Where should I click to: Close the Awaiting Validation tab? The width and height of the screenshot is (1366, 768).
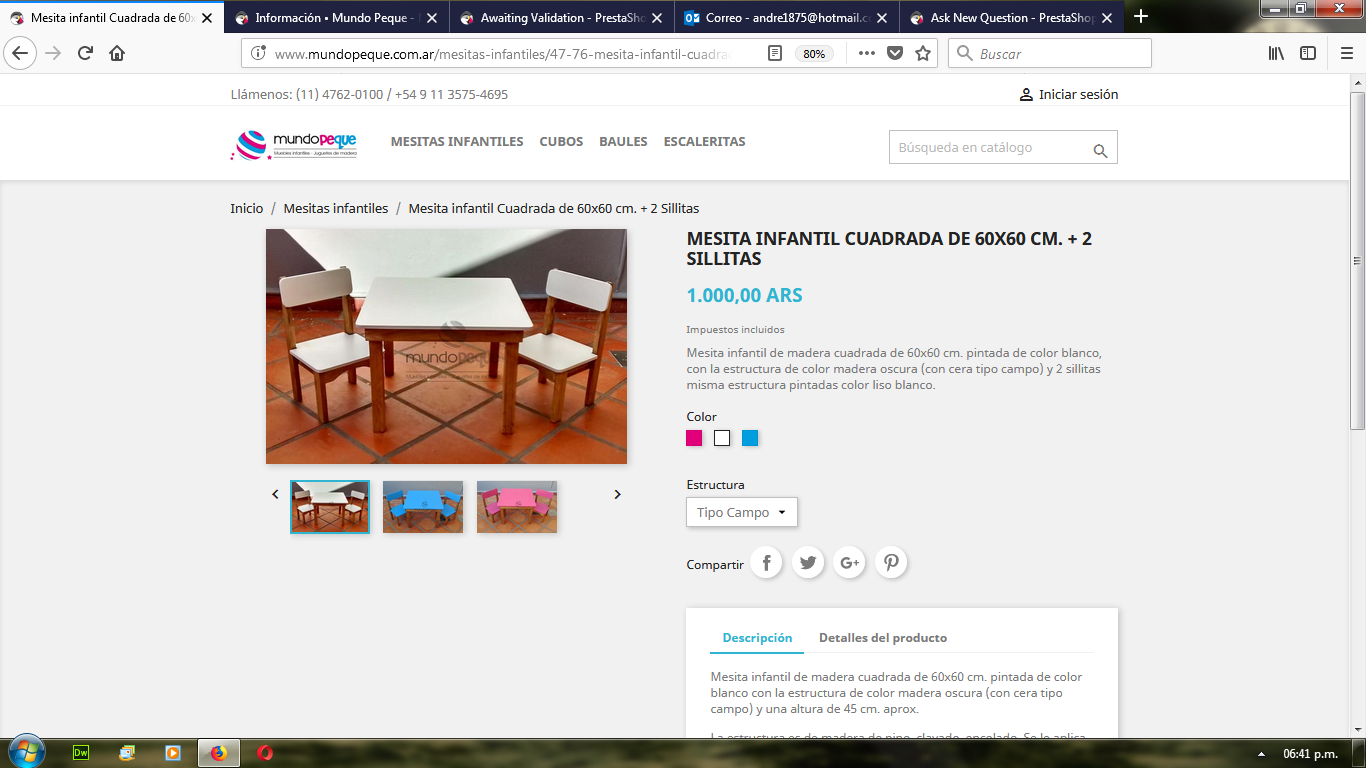click(x=659, y=17)
